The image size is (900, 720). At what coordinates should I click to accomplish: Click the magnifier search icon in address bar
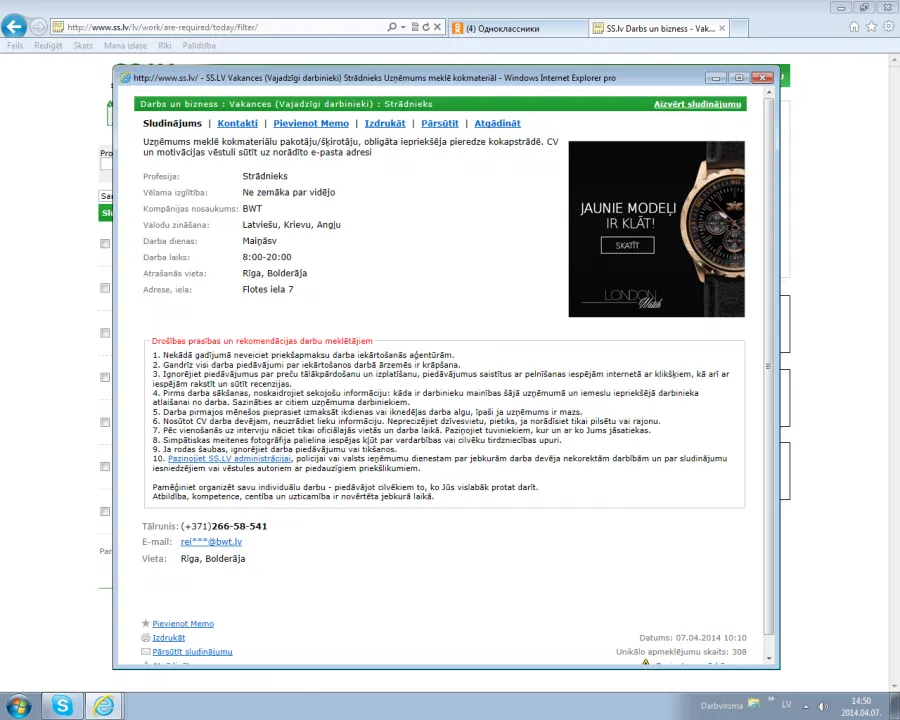[x=392, y=27]
